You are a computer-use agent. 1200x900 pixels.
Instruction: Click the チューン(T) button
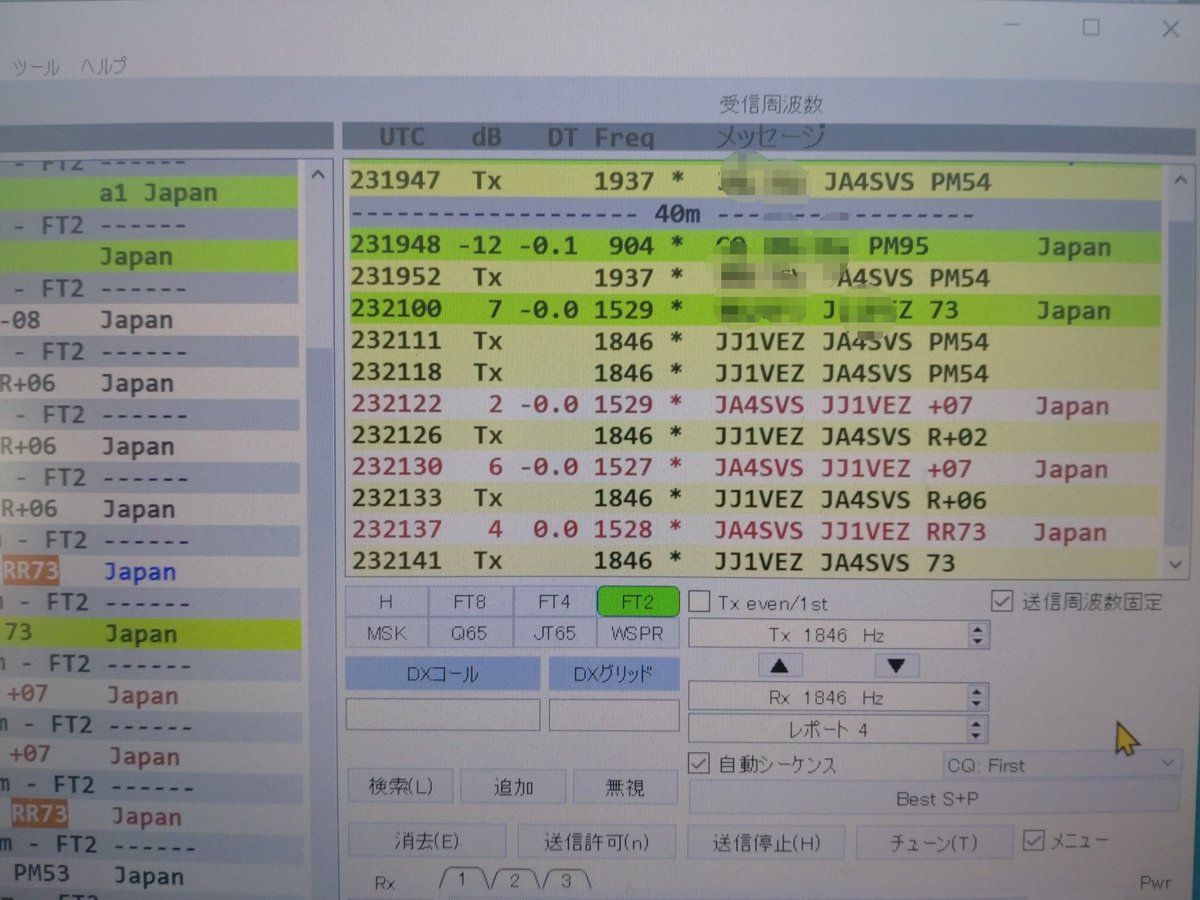pyautogui.click(x=934, y=841)
